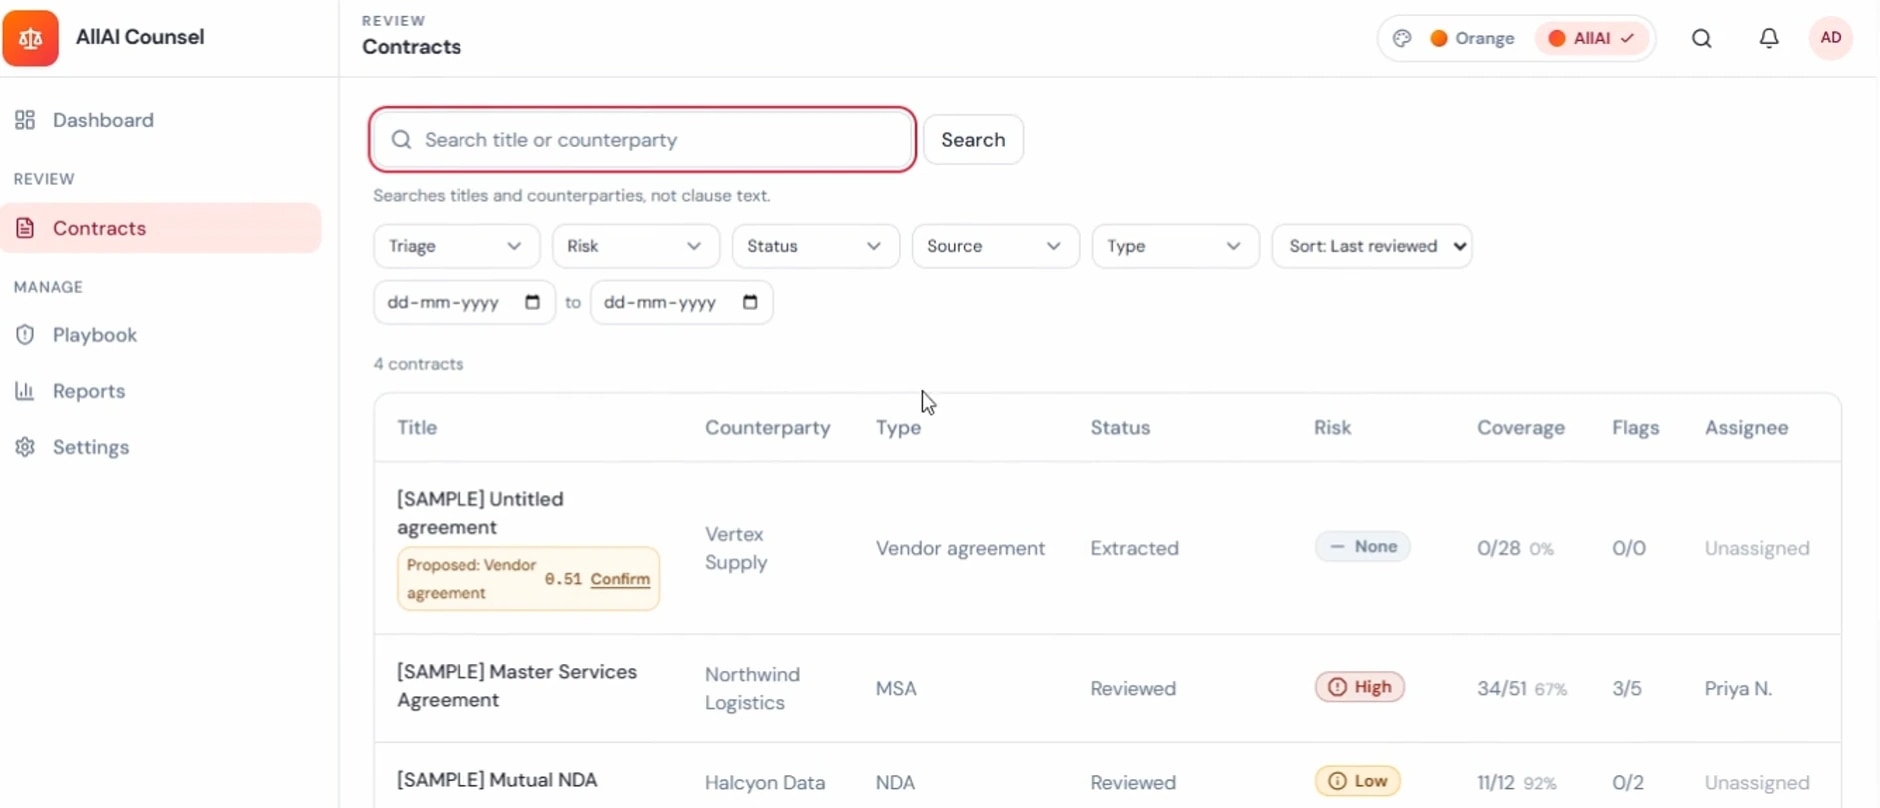This screenshot has height=808, width=1880.
Task: Open the [SAMPLE] Untitled agreement contract
Action: pyautogui.click(x=480, y=513)
